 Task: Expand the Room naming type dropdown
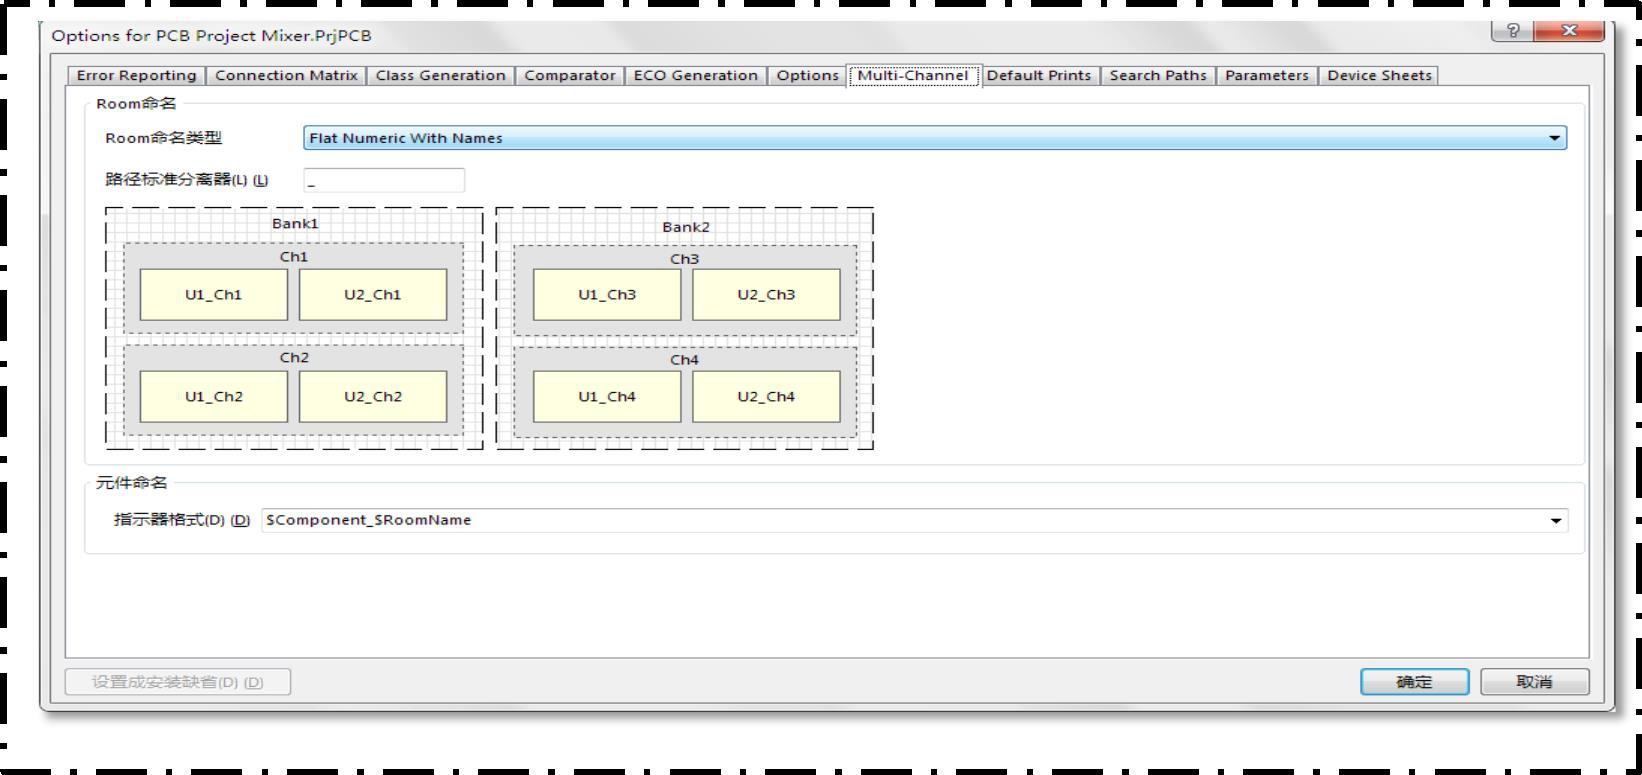coord(1554,139)
